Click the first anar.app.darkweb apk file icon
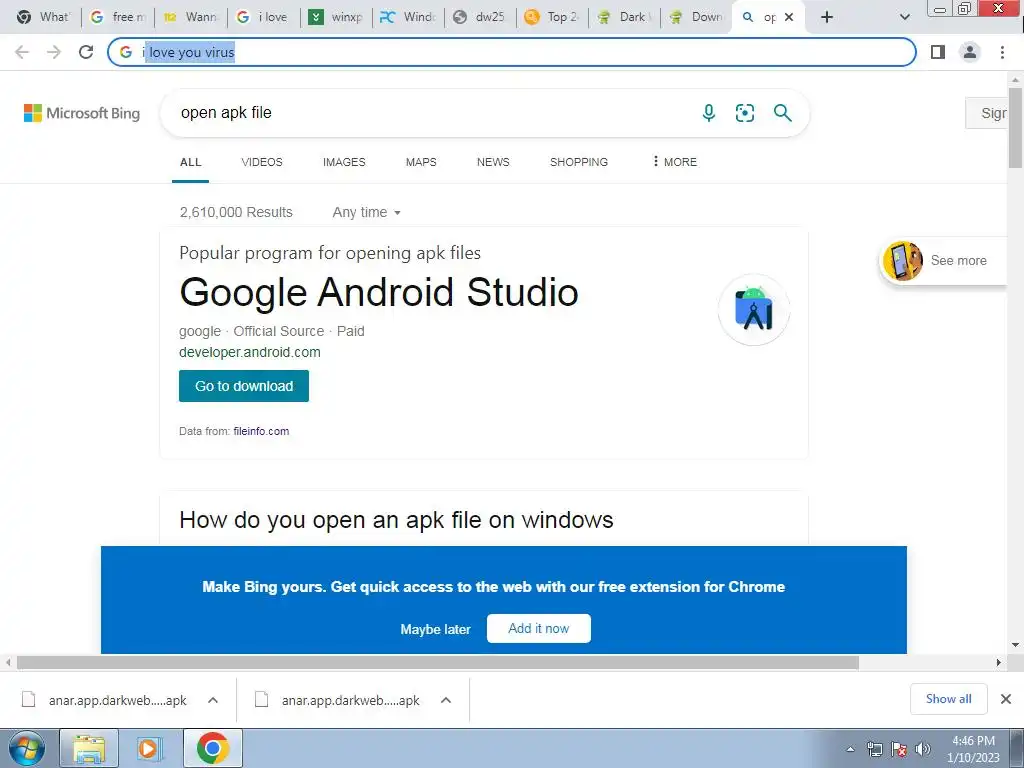1024x768 pixels. [x=29, y=700]
